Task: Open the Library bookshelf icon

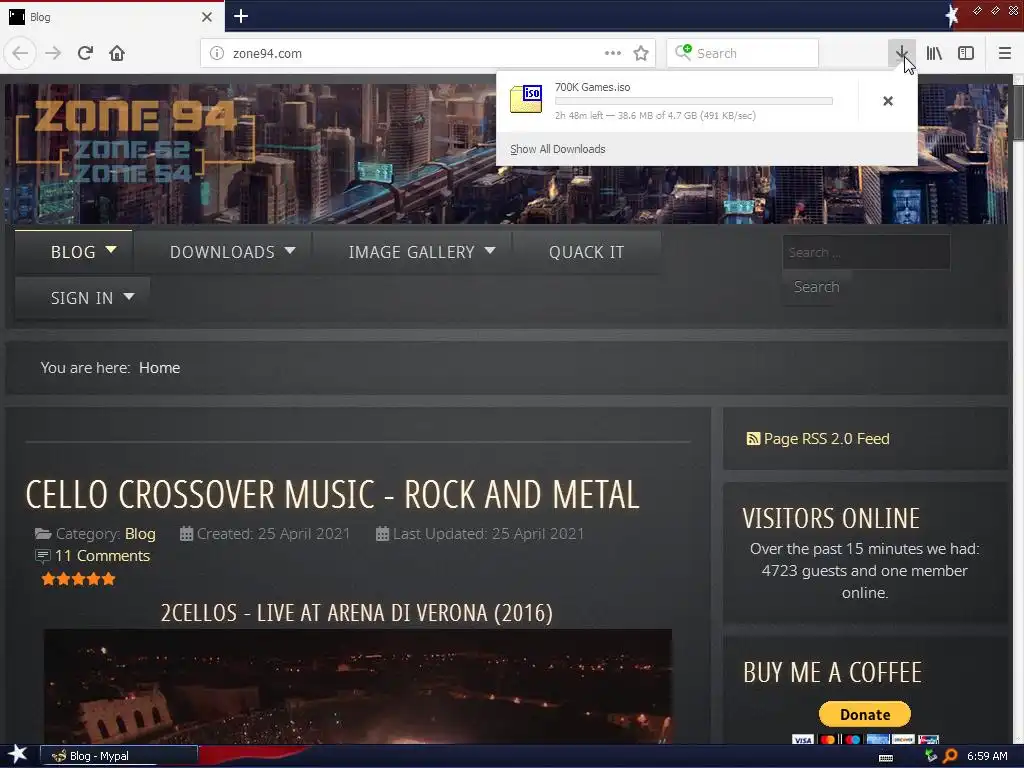Action: [934, 53]
